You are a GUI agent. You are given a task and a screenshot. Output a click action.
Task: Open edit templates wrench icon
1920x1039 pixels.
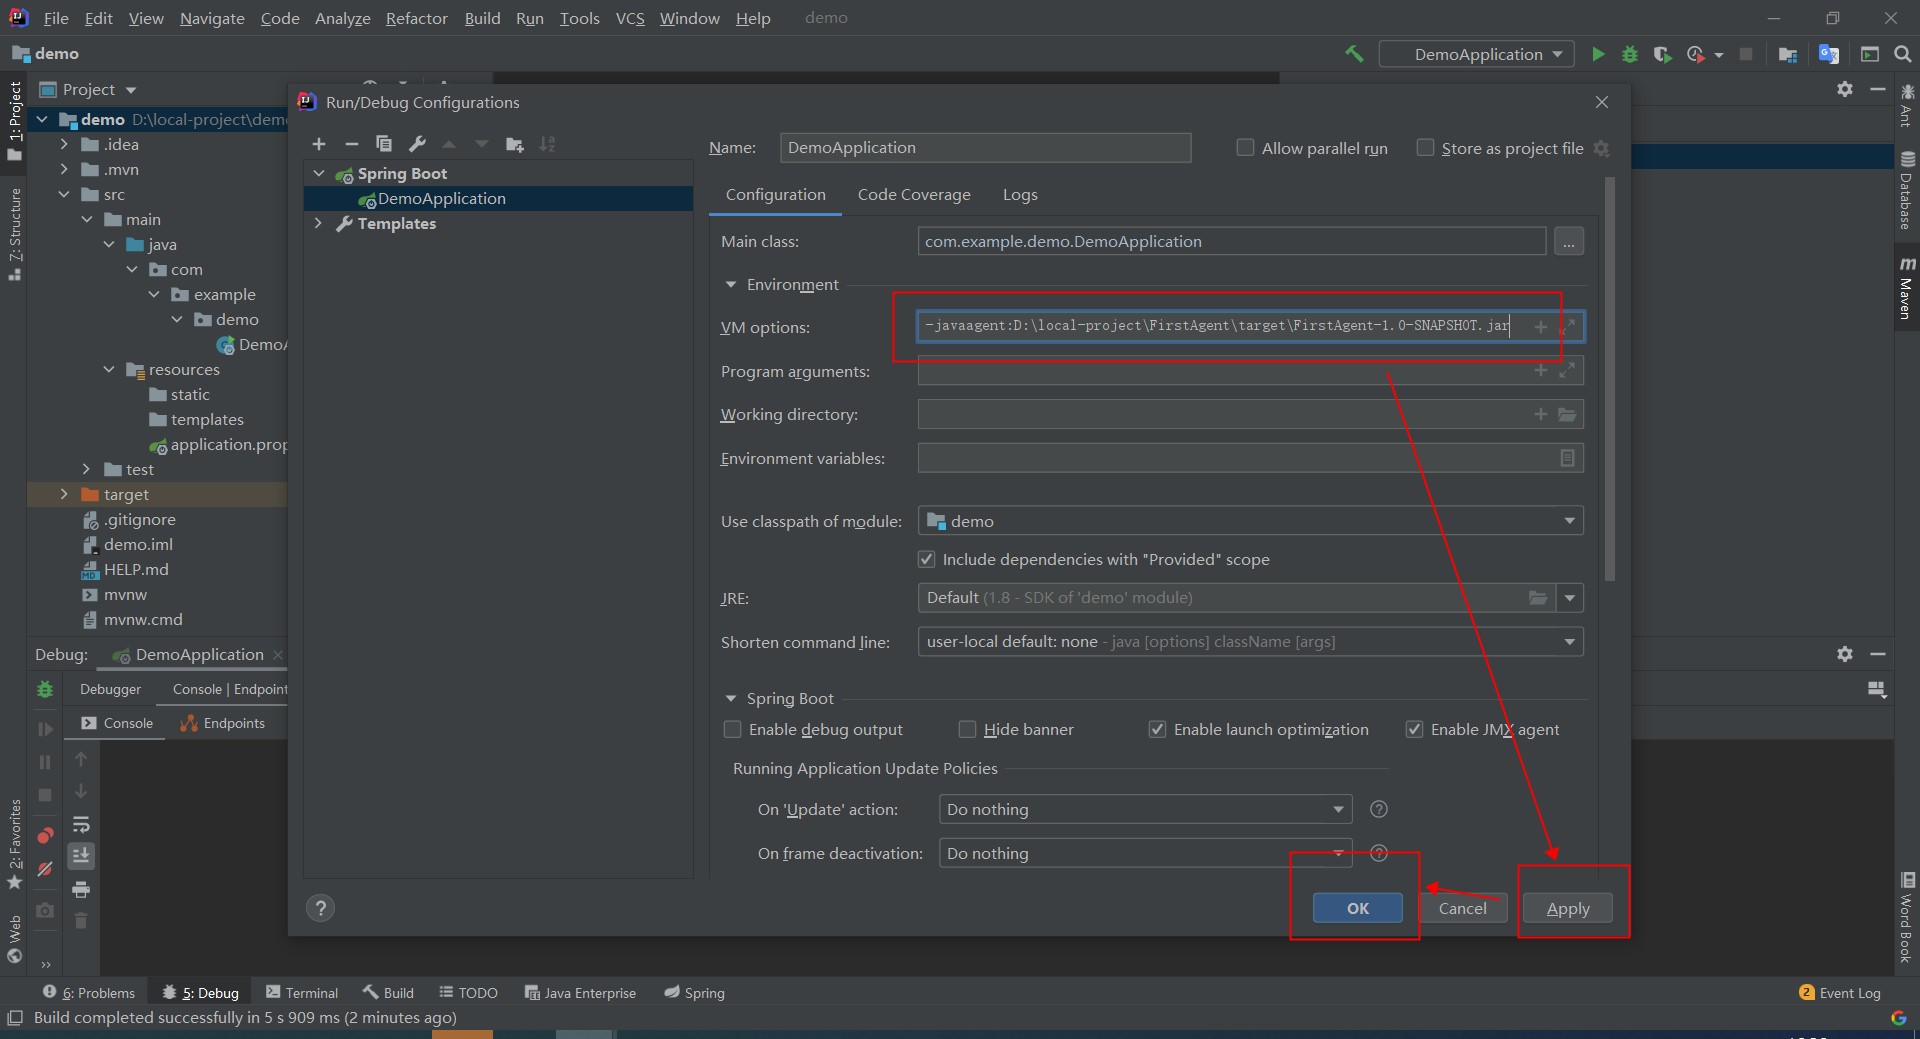tap(417, 144)
